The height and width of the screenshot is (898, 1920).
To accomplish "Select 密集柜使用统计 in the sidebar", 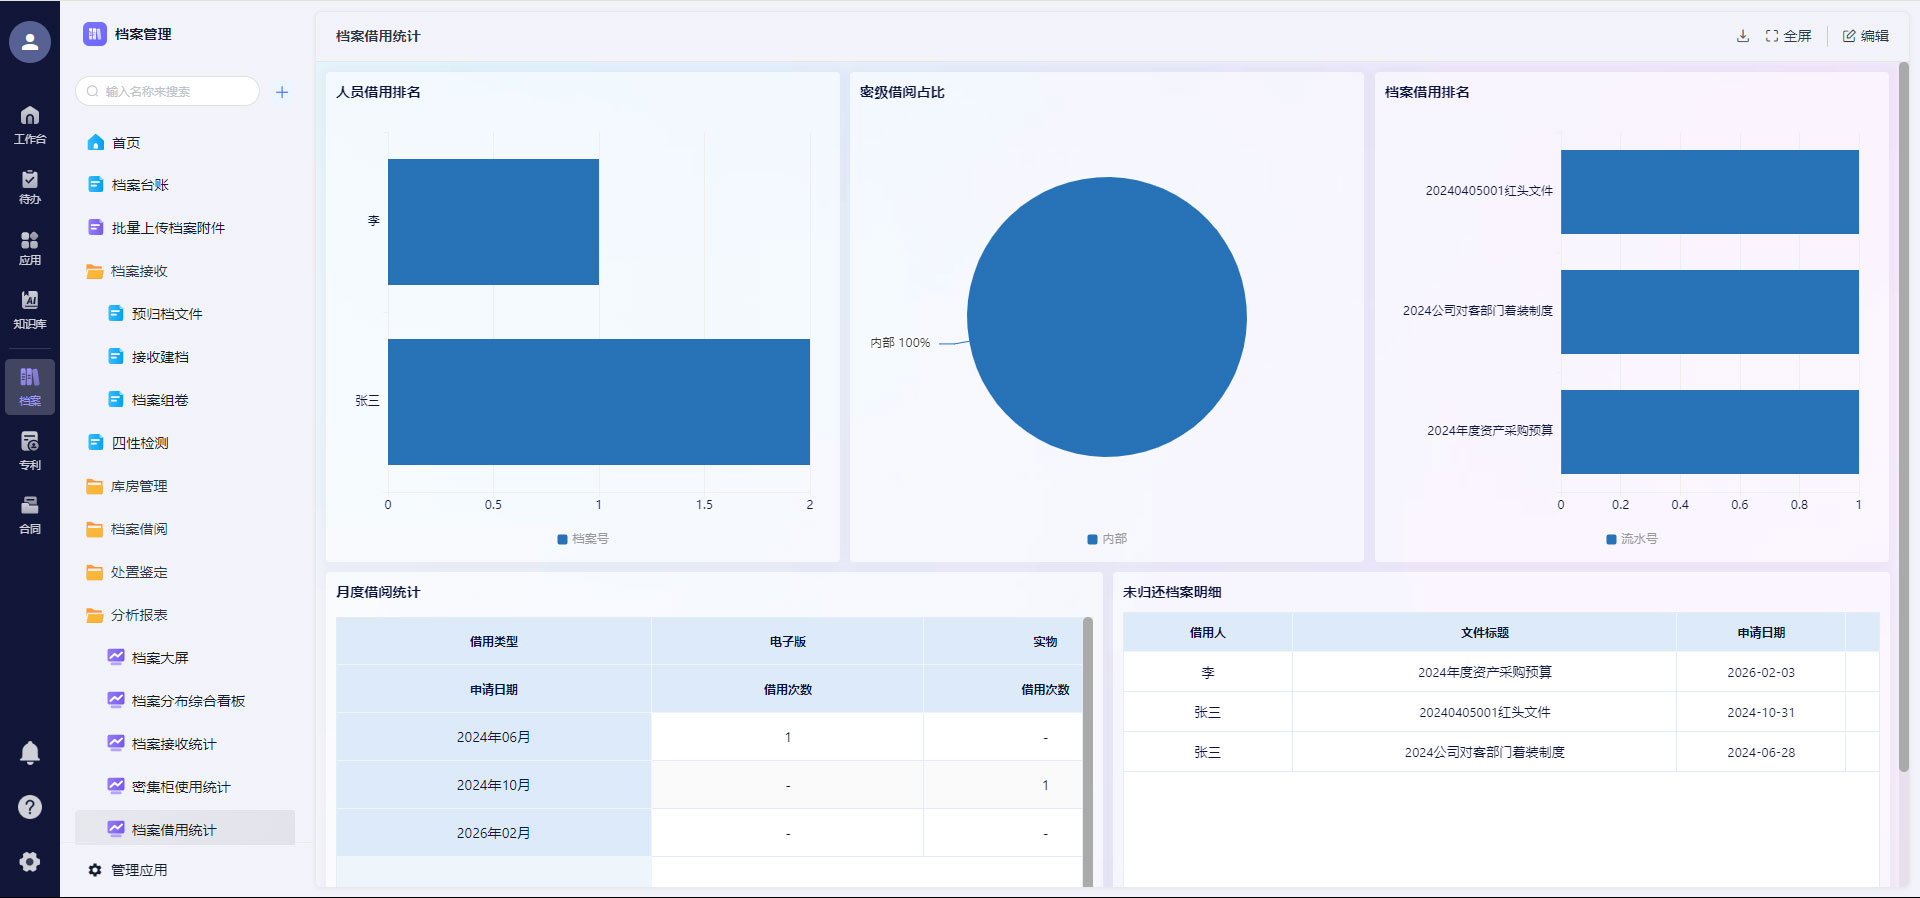I will pyautogui.click(x=180, y=787).
